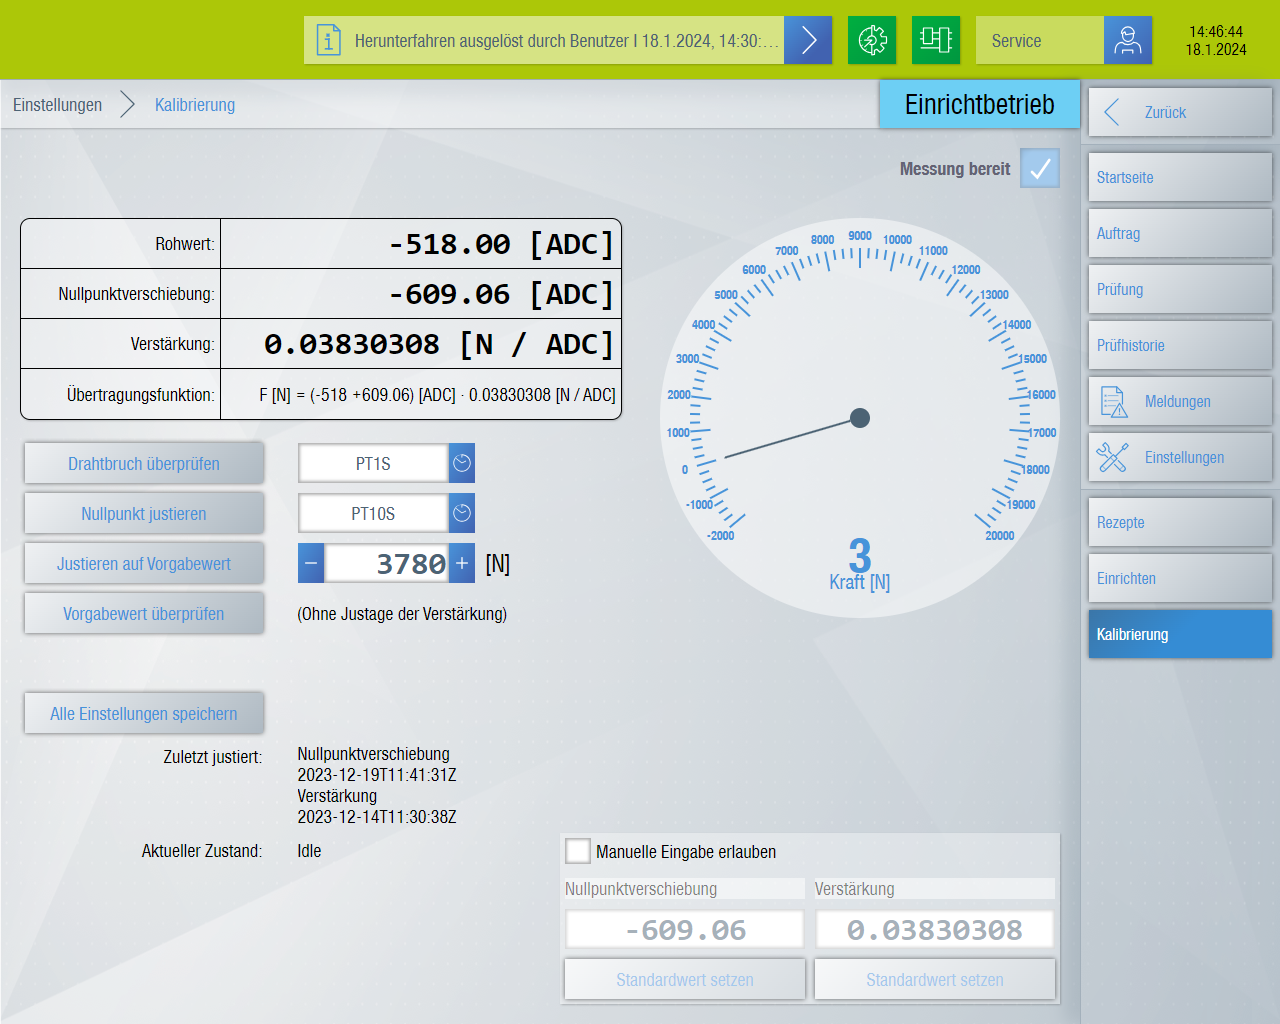
Task: Click the Kraft gauge needle hub
Action: tap(860, 418)
